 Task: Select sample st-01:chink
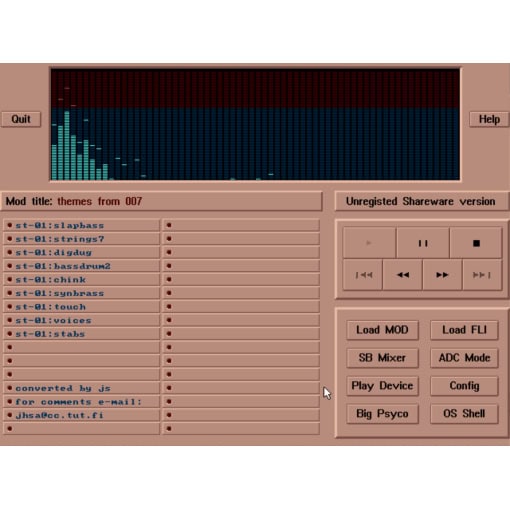coord(82,280)
